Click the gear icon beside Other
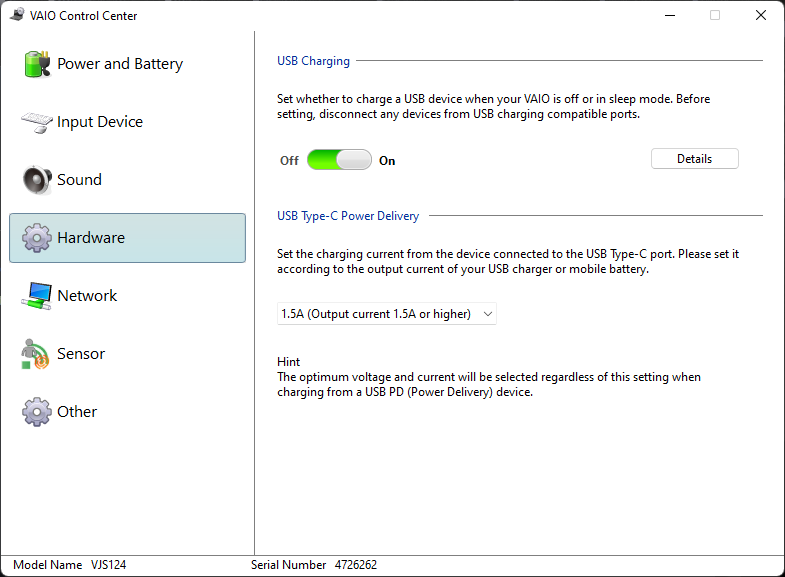 [36, 411]
